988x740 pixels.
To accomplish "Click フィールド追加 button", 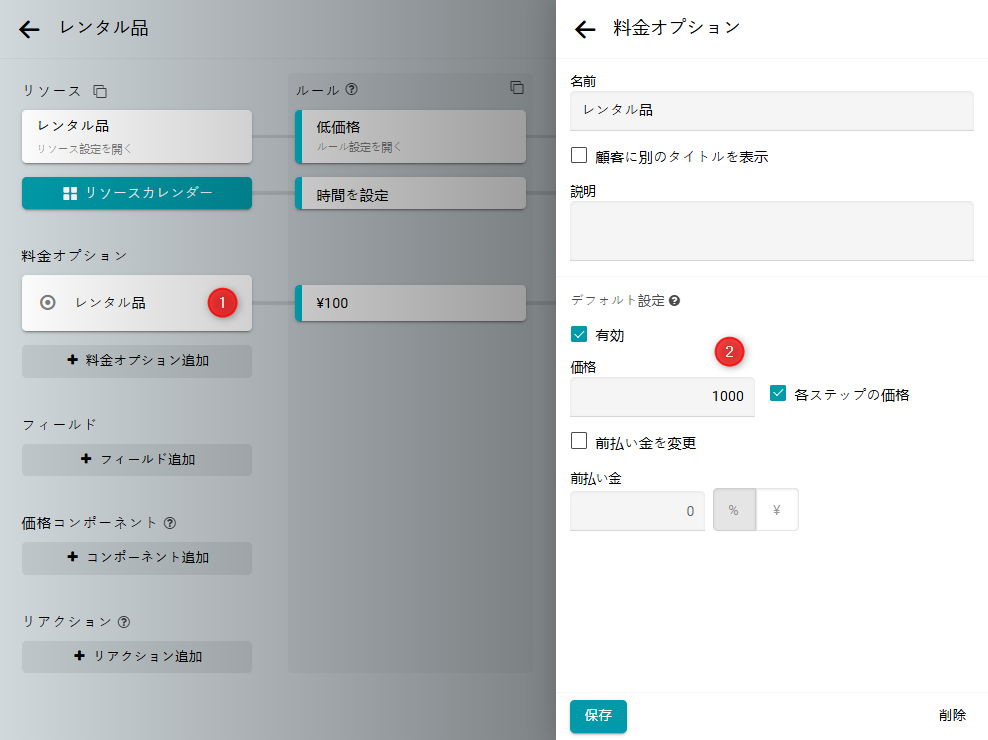I will (x=137, y=460).
